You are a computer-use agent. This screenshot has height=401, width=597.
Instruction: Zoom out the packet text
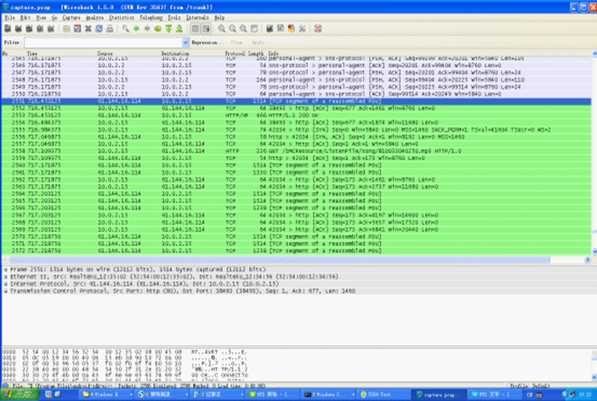(x=232, y=29)
